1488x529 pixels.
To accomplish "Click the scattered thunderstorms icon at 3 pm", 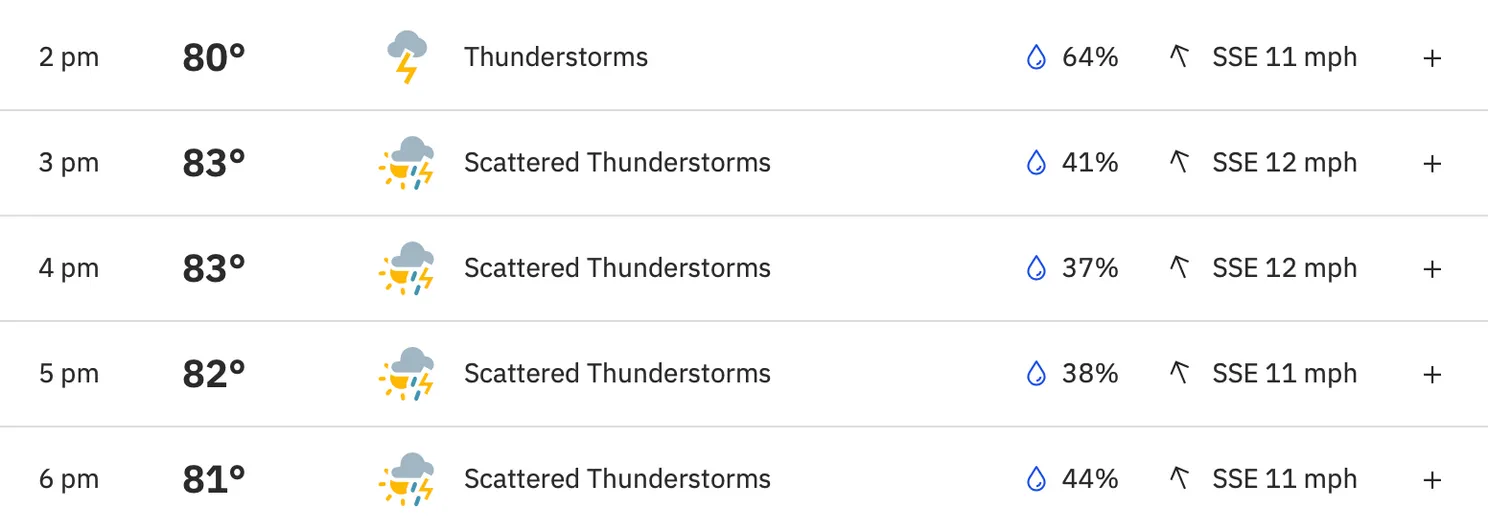I will pyautogui.click(x=407, y=163).
